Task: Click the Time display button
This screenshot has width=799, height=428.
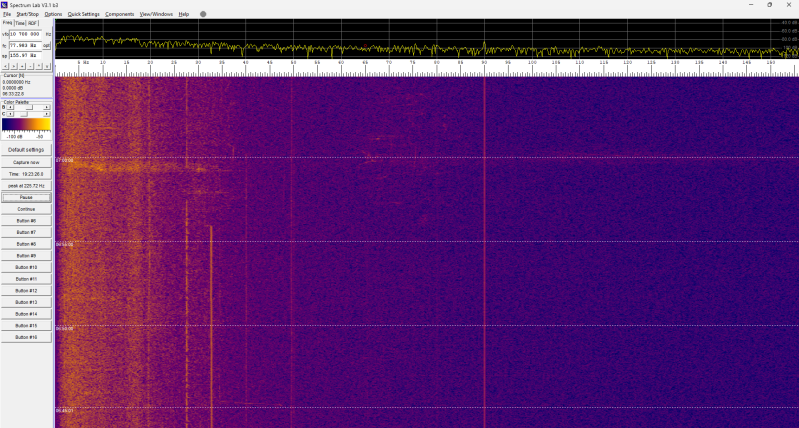Action: tap(26, 174)
